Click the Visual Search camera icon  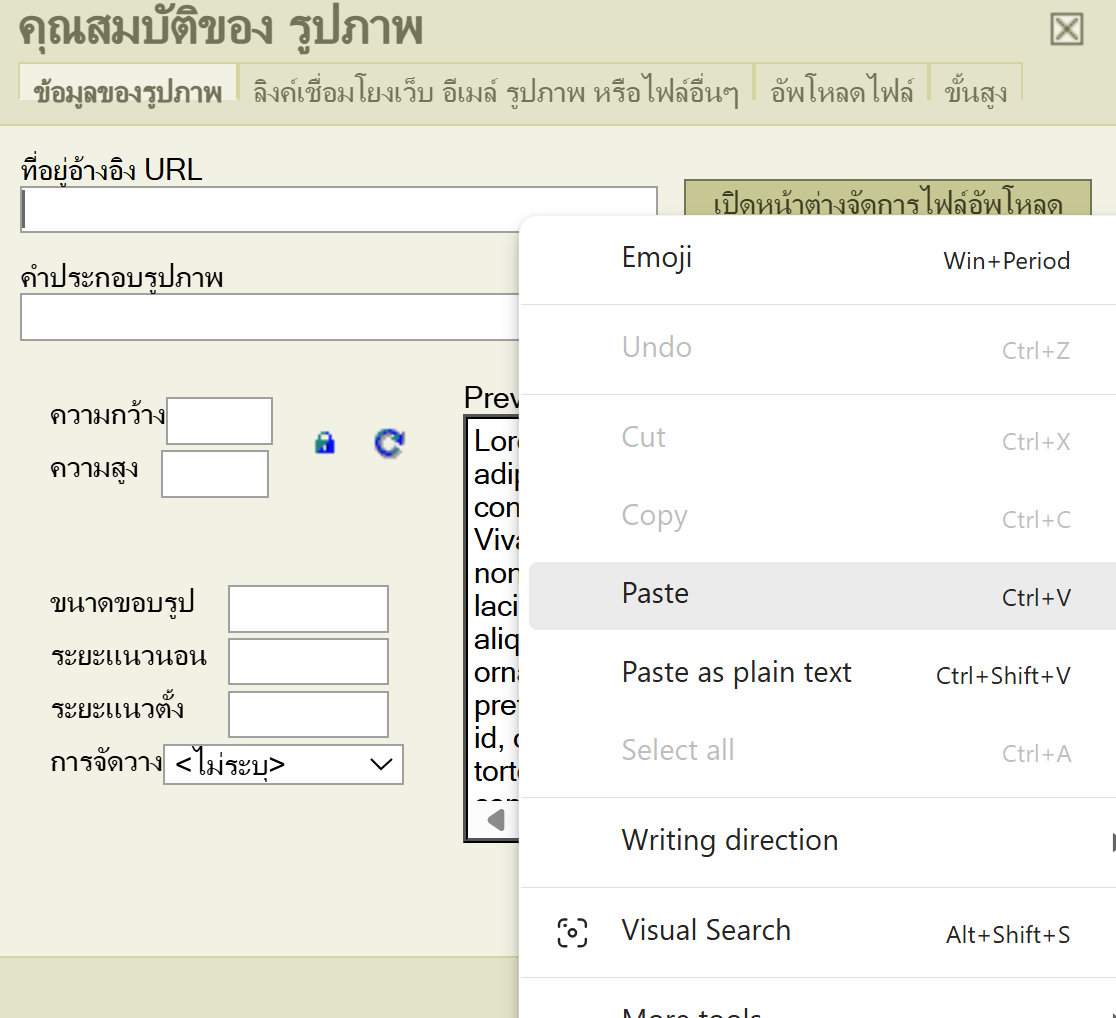(x=572, y=932)
